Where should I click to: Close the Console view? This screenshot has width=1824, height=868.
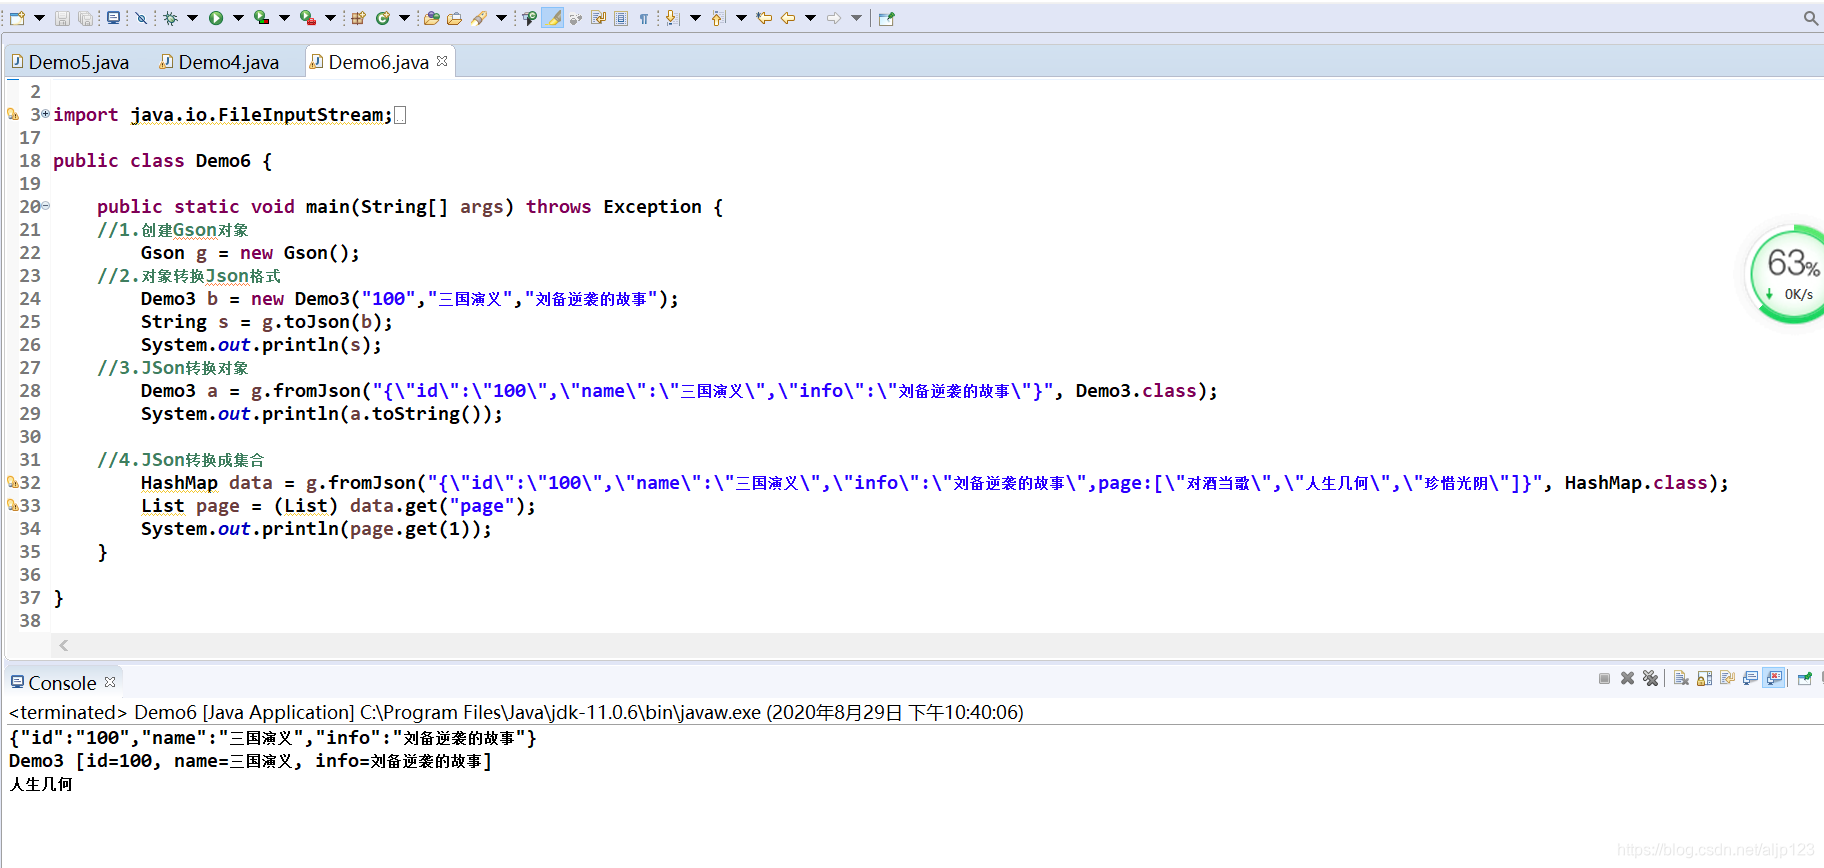pyautogui.click(x=110, y=682)
